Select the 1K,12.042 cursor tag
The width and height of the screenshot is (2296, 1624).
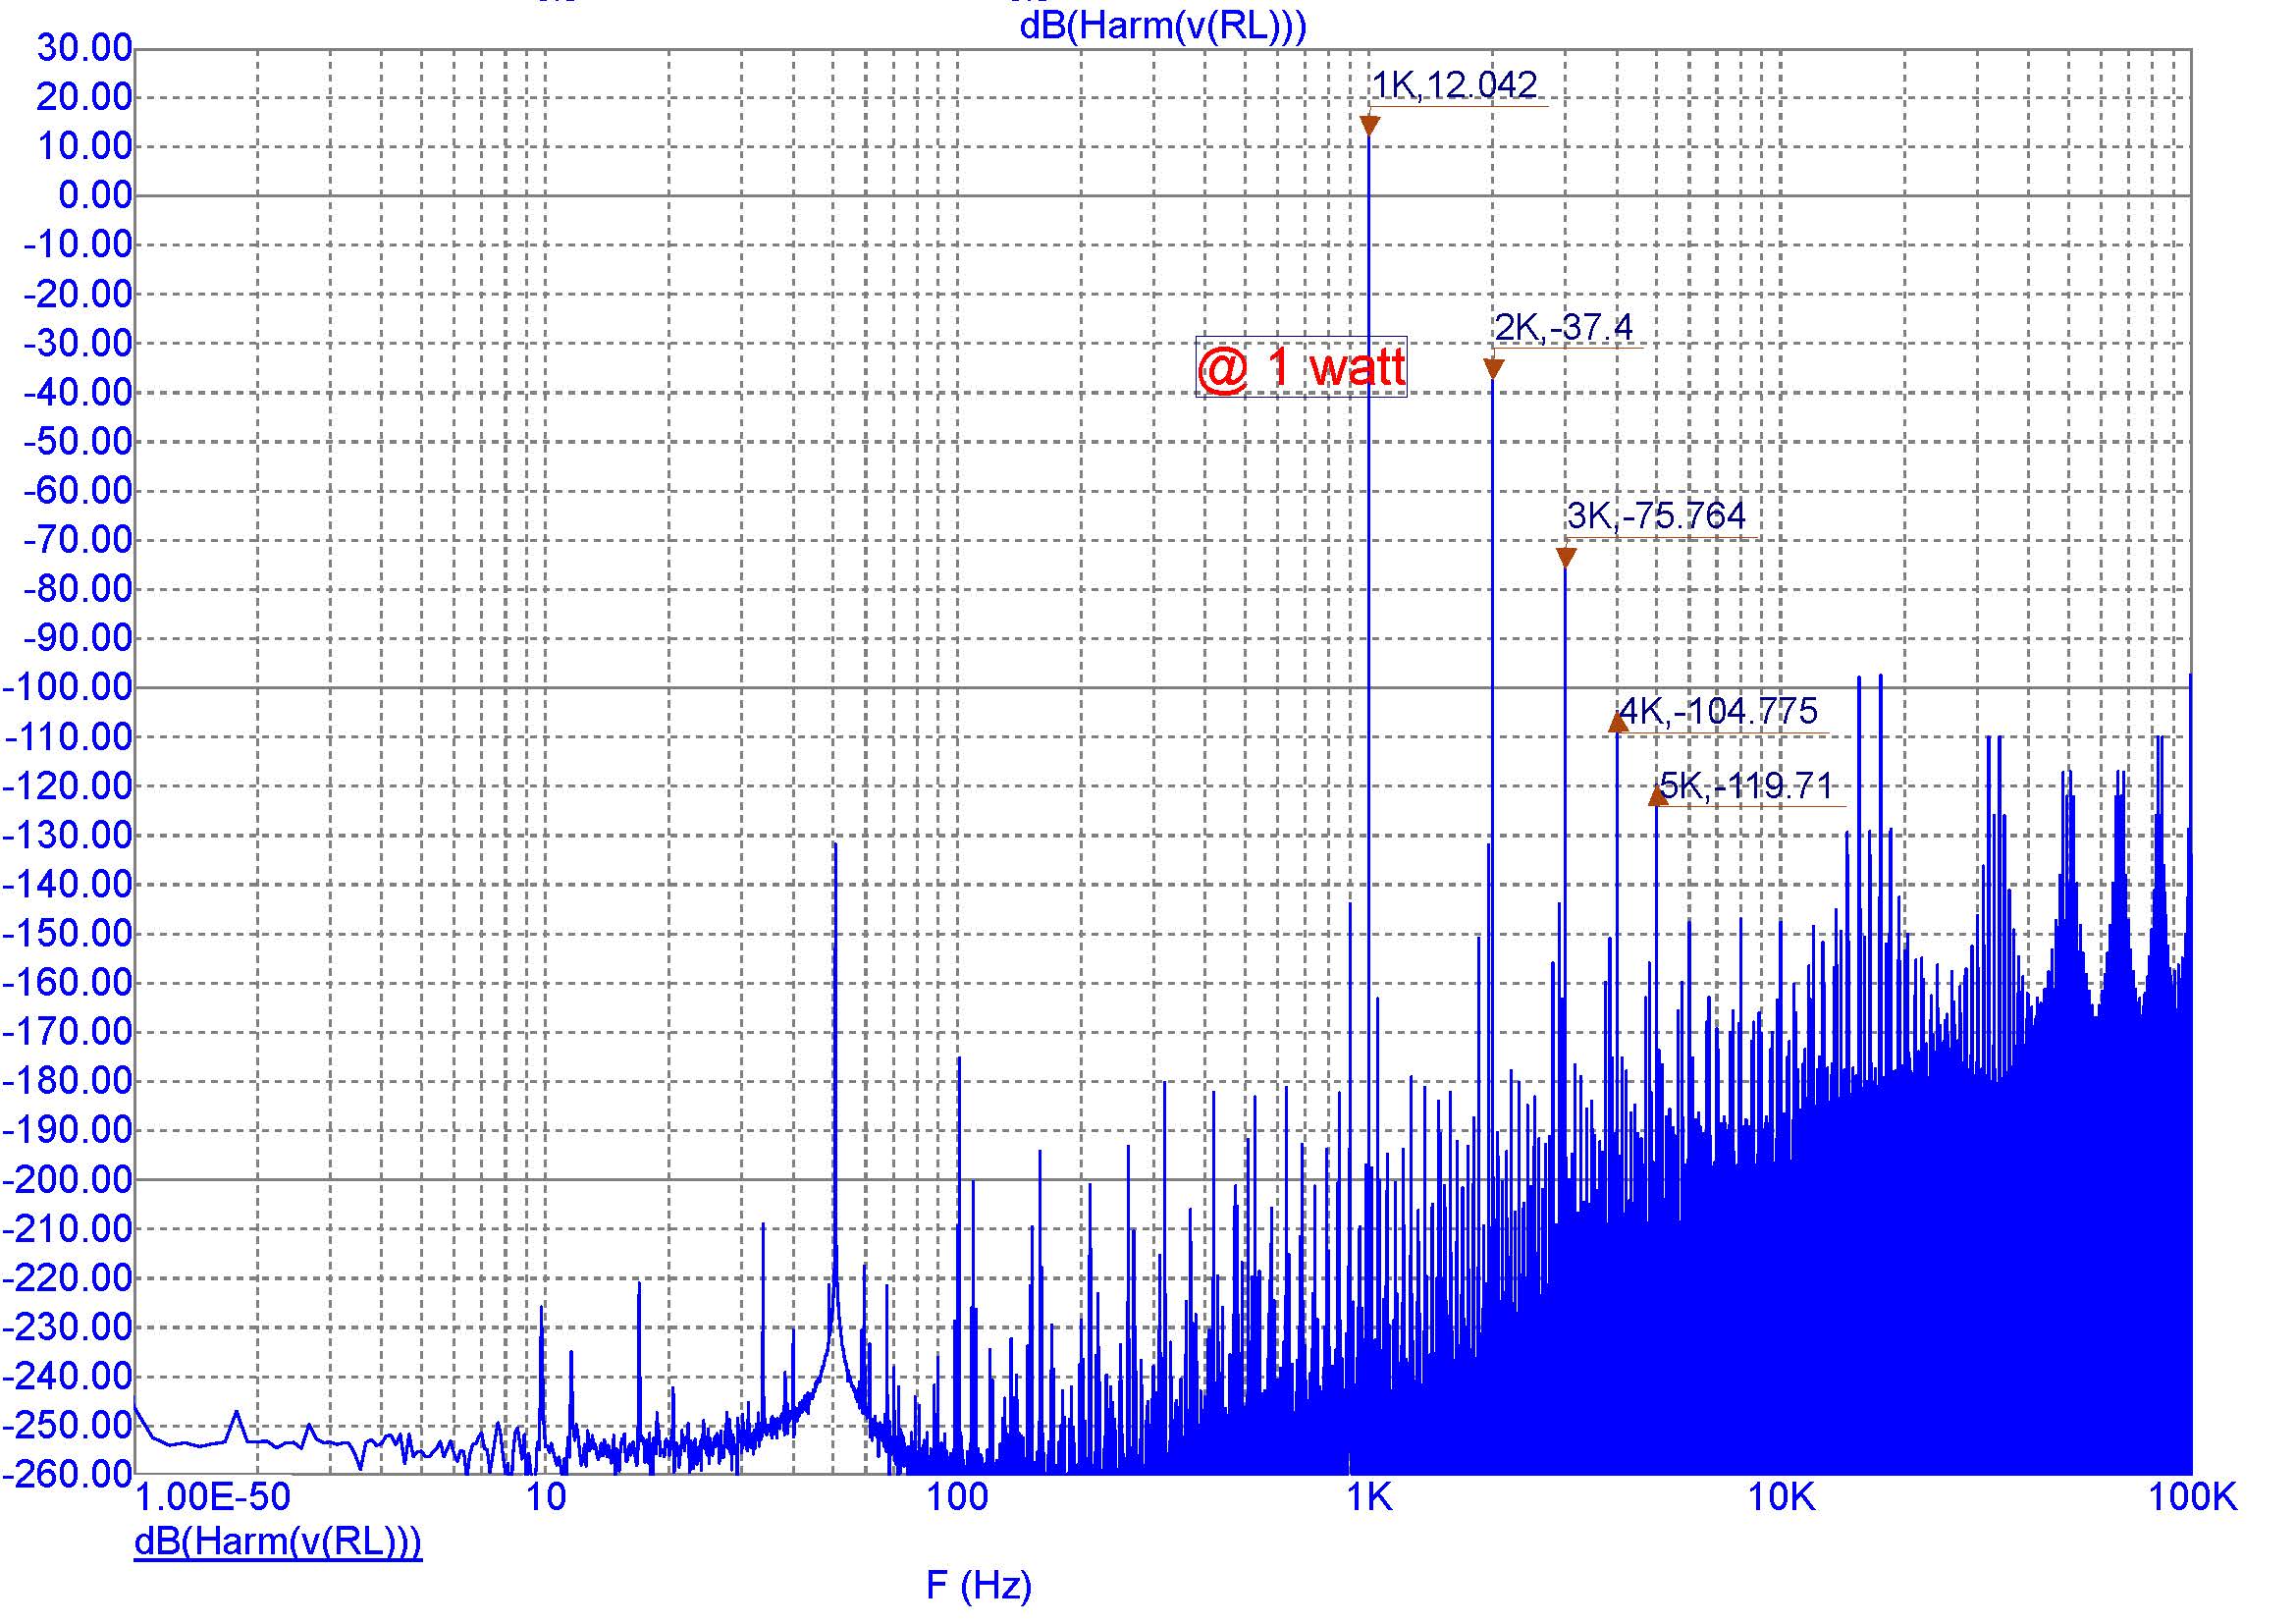pyautogui.click(x=1454, y=85)
